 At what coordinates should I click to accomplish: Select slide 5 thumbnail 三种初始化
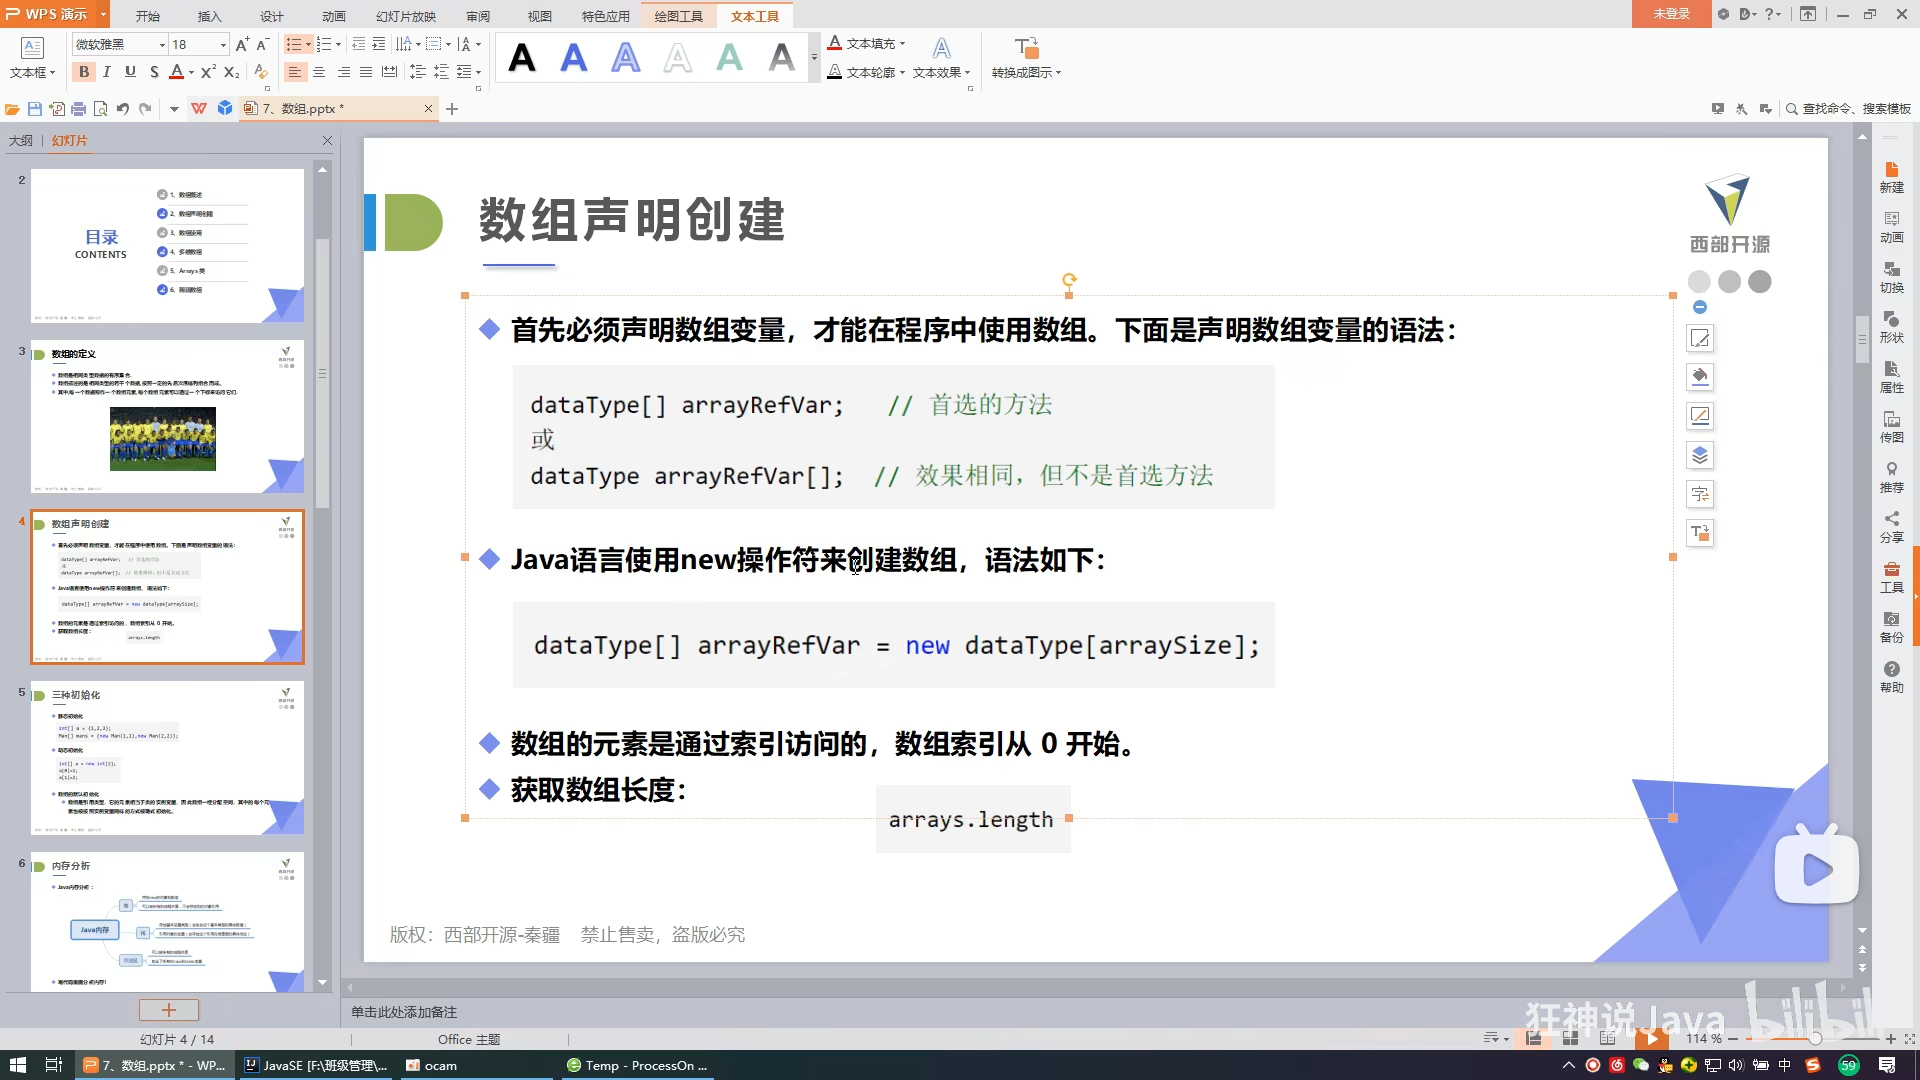(x=167, y=758)
